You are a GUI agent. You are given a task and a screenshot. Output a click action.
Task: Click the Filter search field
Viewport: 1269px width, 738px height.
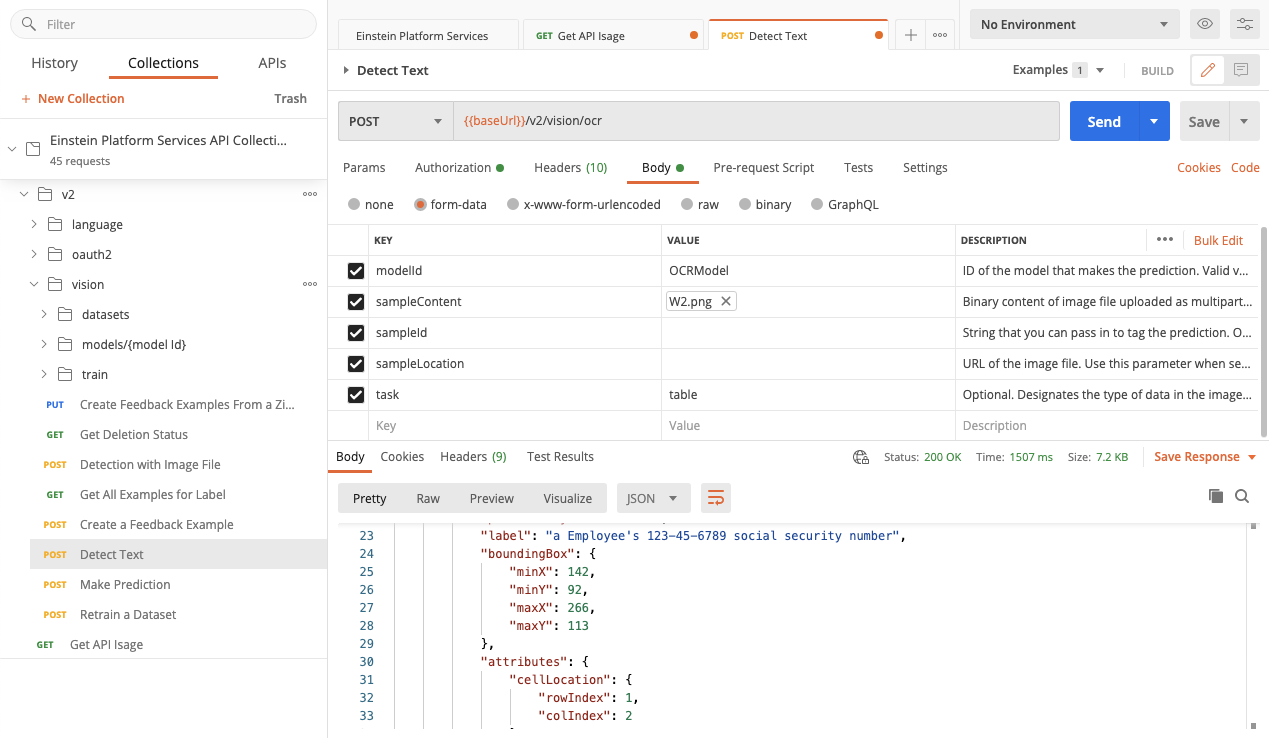(x=163, y=24)
